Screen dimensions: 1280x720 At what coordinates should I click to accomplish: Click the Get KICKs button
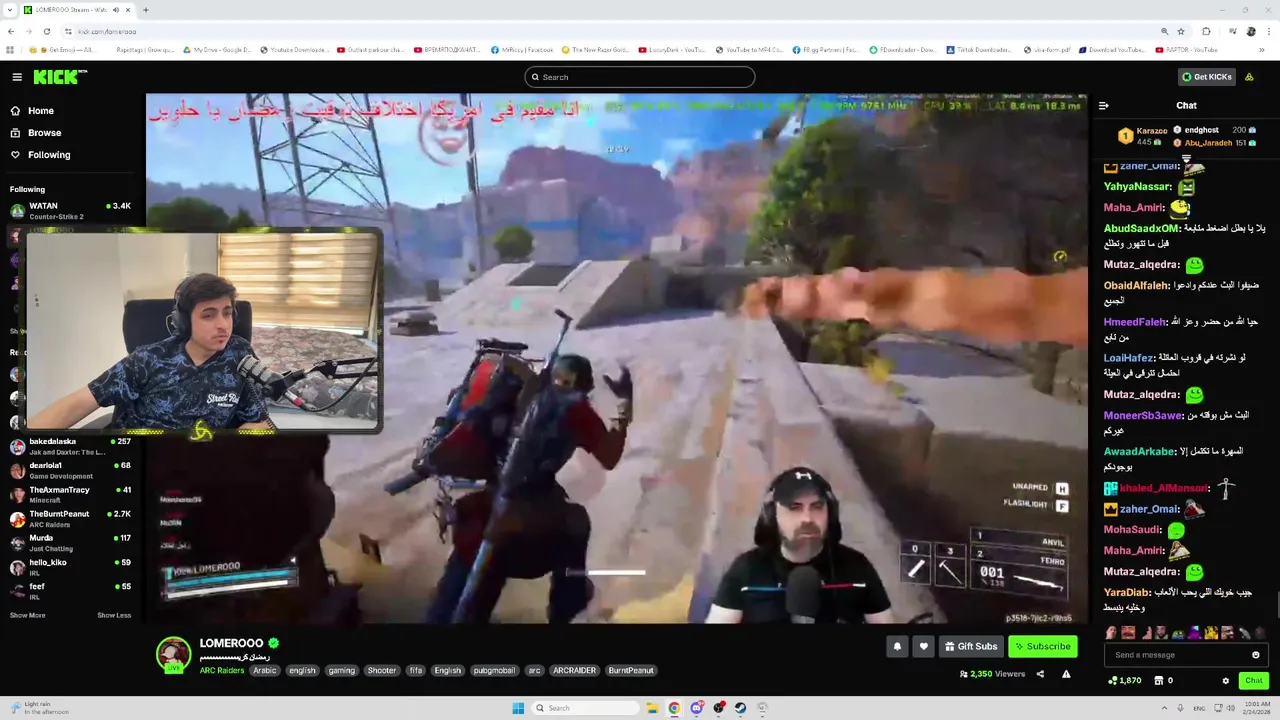click(x=1207, y=77)
